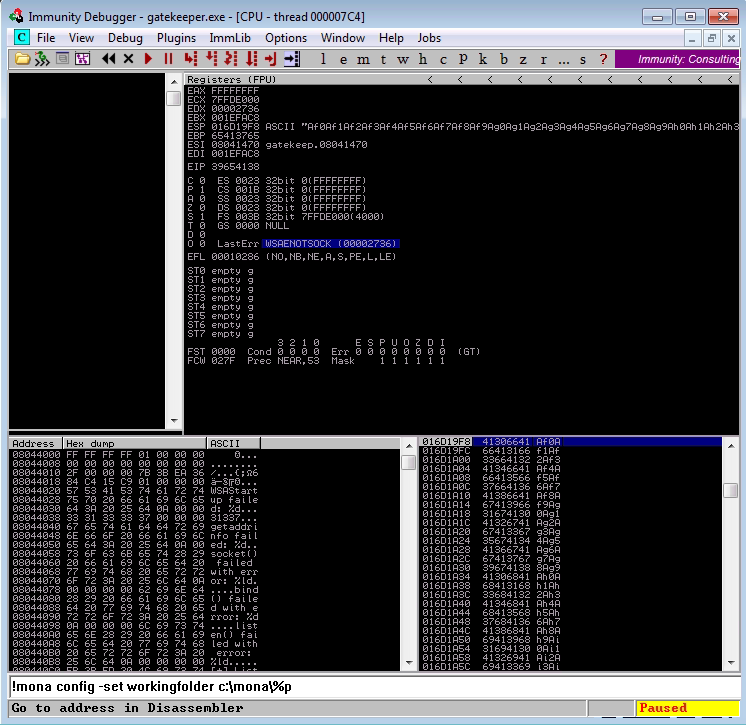This screenshot has height=725, width=746.
Task: Show Windows with 'w' button
Action: tap(403, 59)
